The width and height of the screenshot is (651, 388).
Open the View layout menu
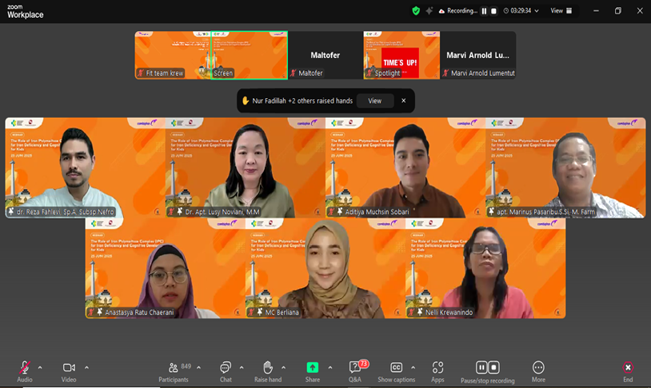click(561, 11)
